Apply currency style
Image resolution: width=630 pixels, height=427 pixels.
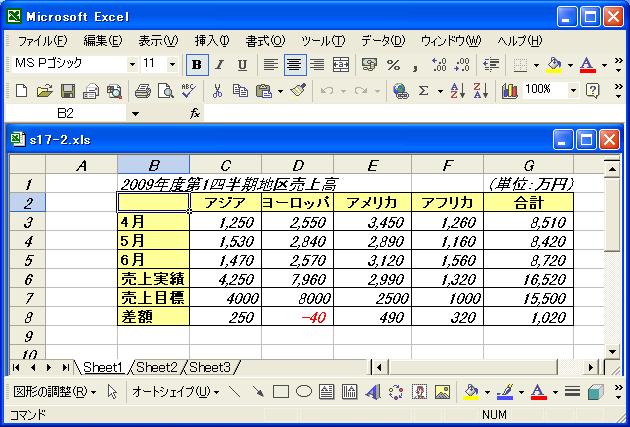[369, 65]
